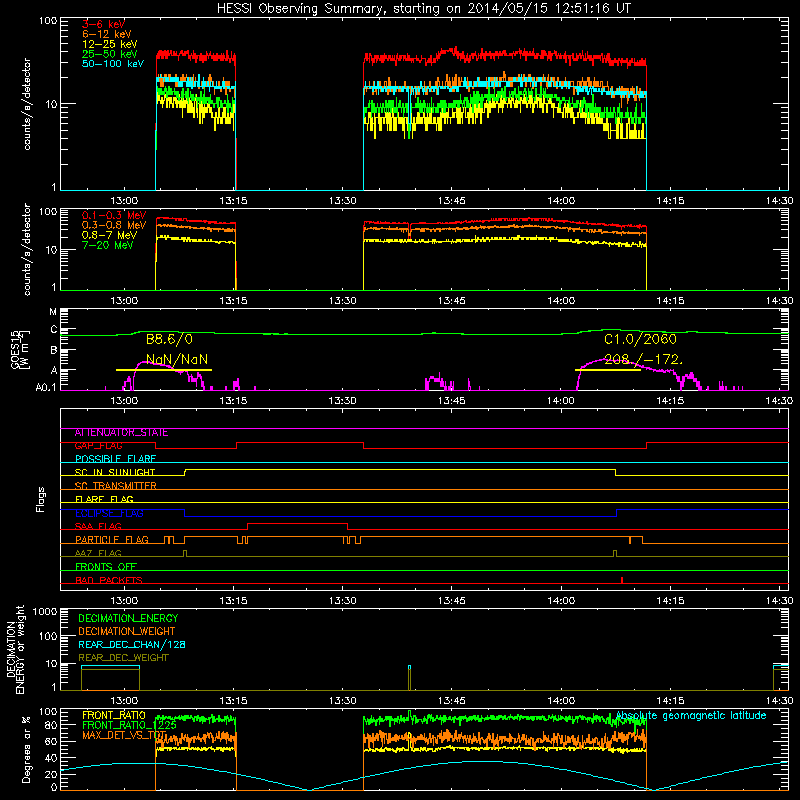This screenshot has width=800, height=800.
Task: Click the DECIMATION_ENERGY legend label
Action: click(128, 618)
